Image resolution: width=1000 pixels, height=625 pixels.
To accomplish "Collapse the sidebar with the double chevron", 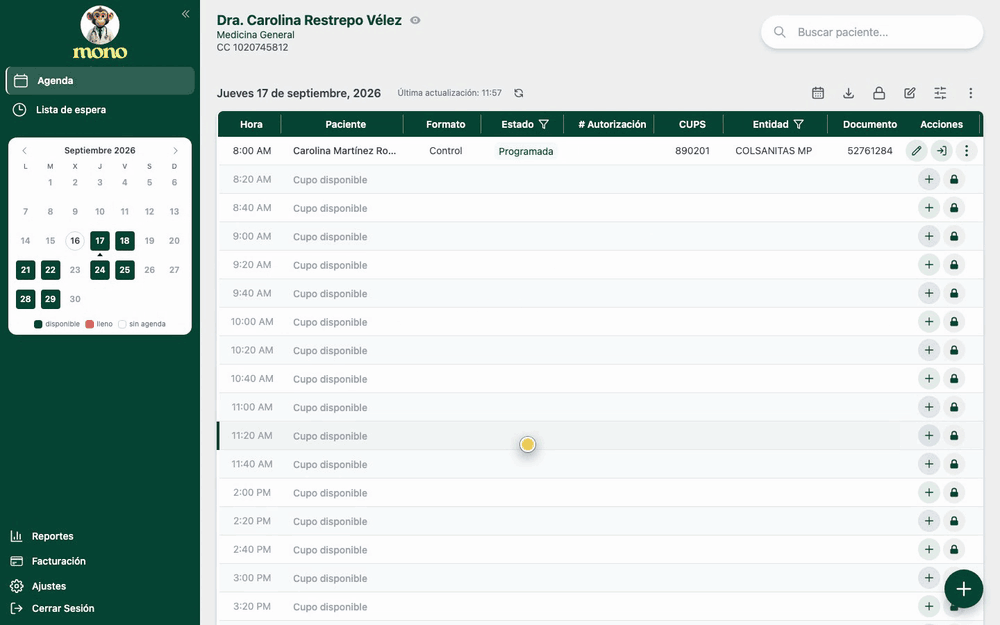I will click(x=186, y=14).
